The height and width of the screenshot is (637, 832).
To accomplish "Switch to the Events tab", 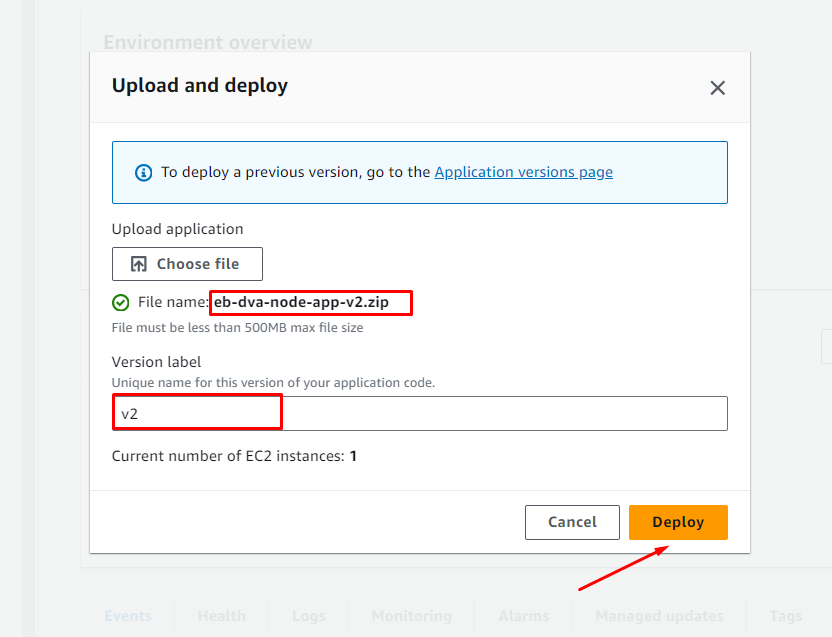I will click(x=128, y=616).
